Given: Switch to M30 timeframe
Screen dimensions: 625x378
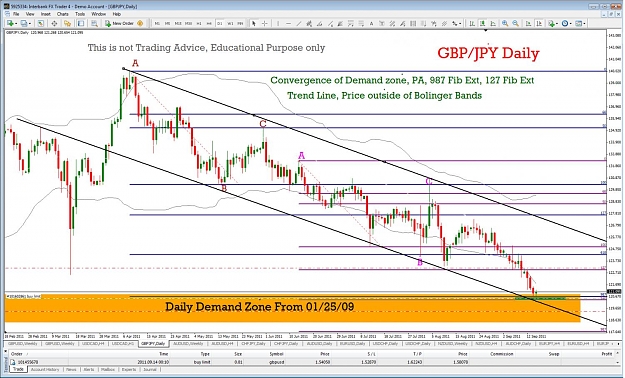Looking at the screenshot, I should [188, 24].
